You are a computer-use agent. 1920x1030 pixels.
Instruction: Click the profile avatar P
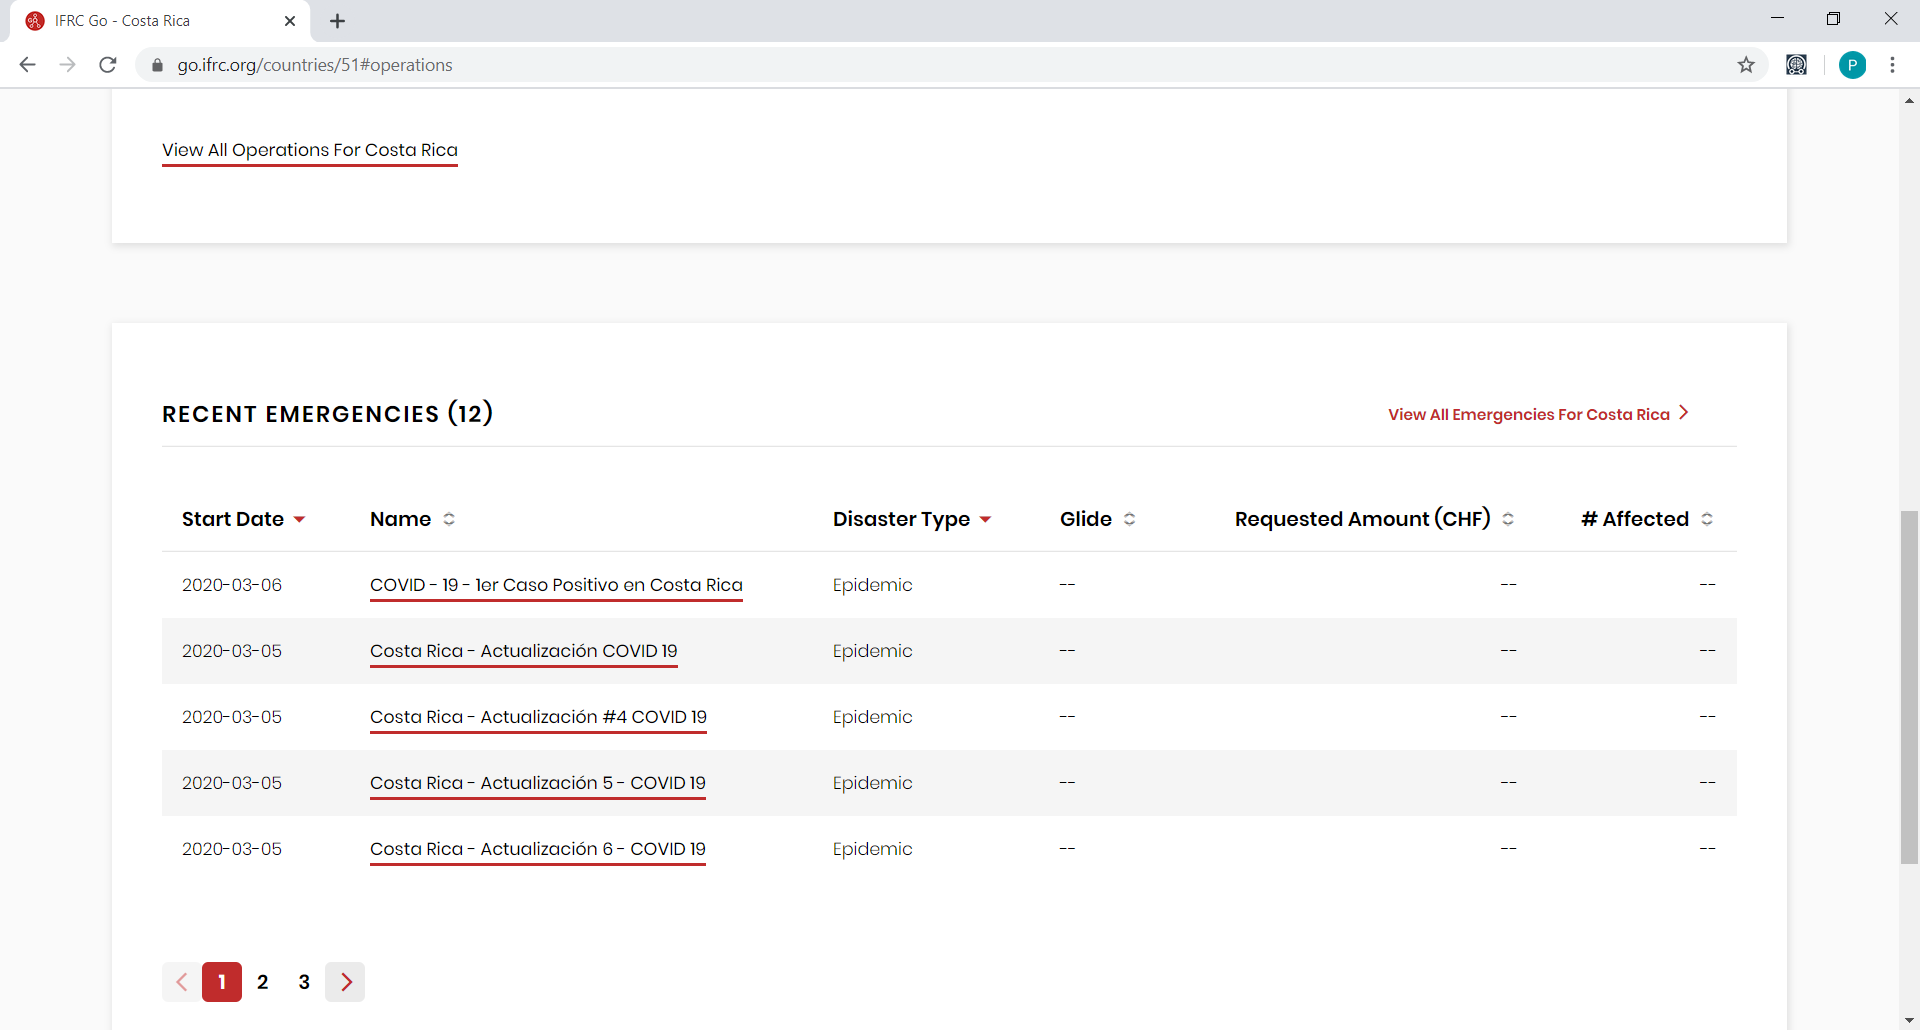click(1853, 64)
